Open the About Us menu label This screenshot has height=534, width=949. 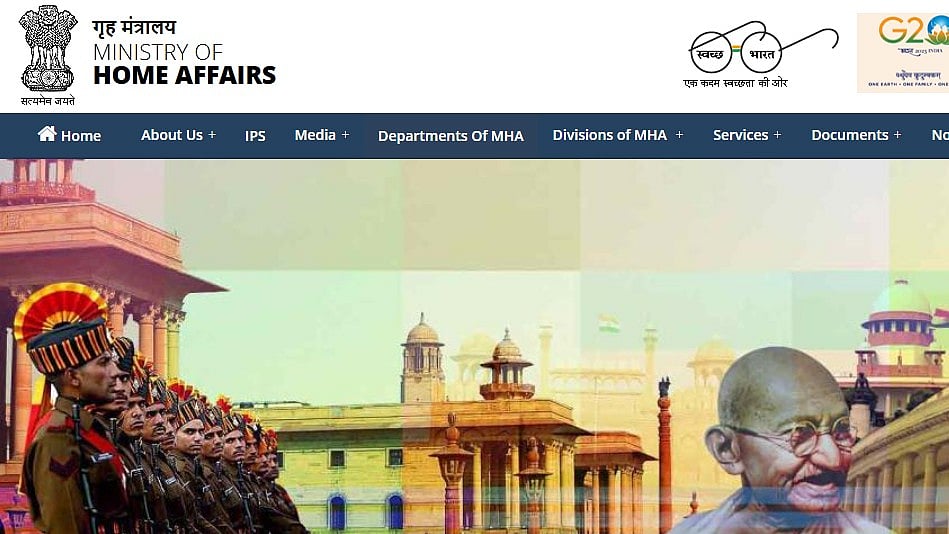(x=172, y=135)
